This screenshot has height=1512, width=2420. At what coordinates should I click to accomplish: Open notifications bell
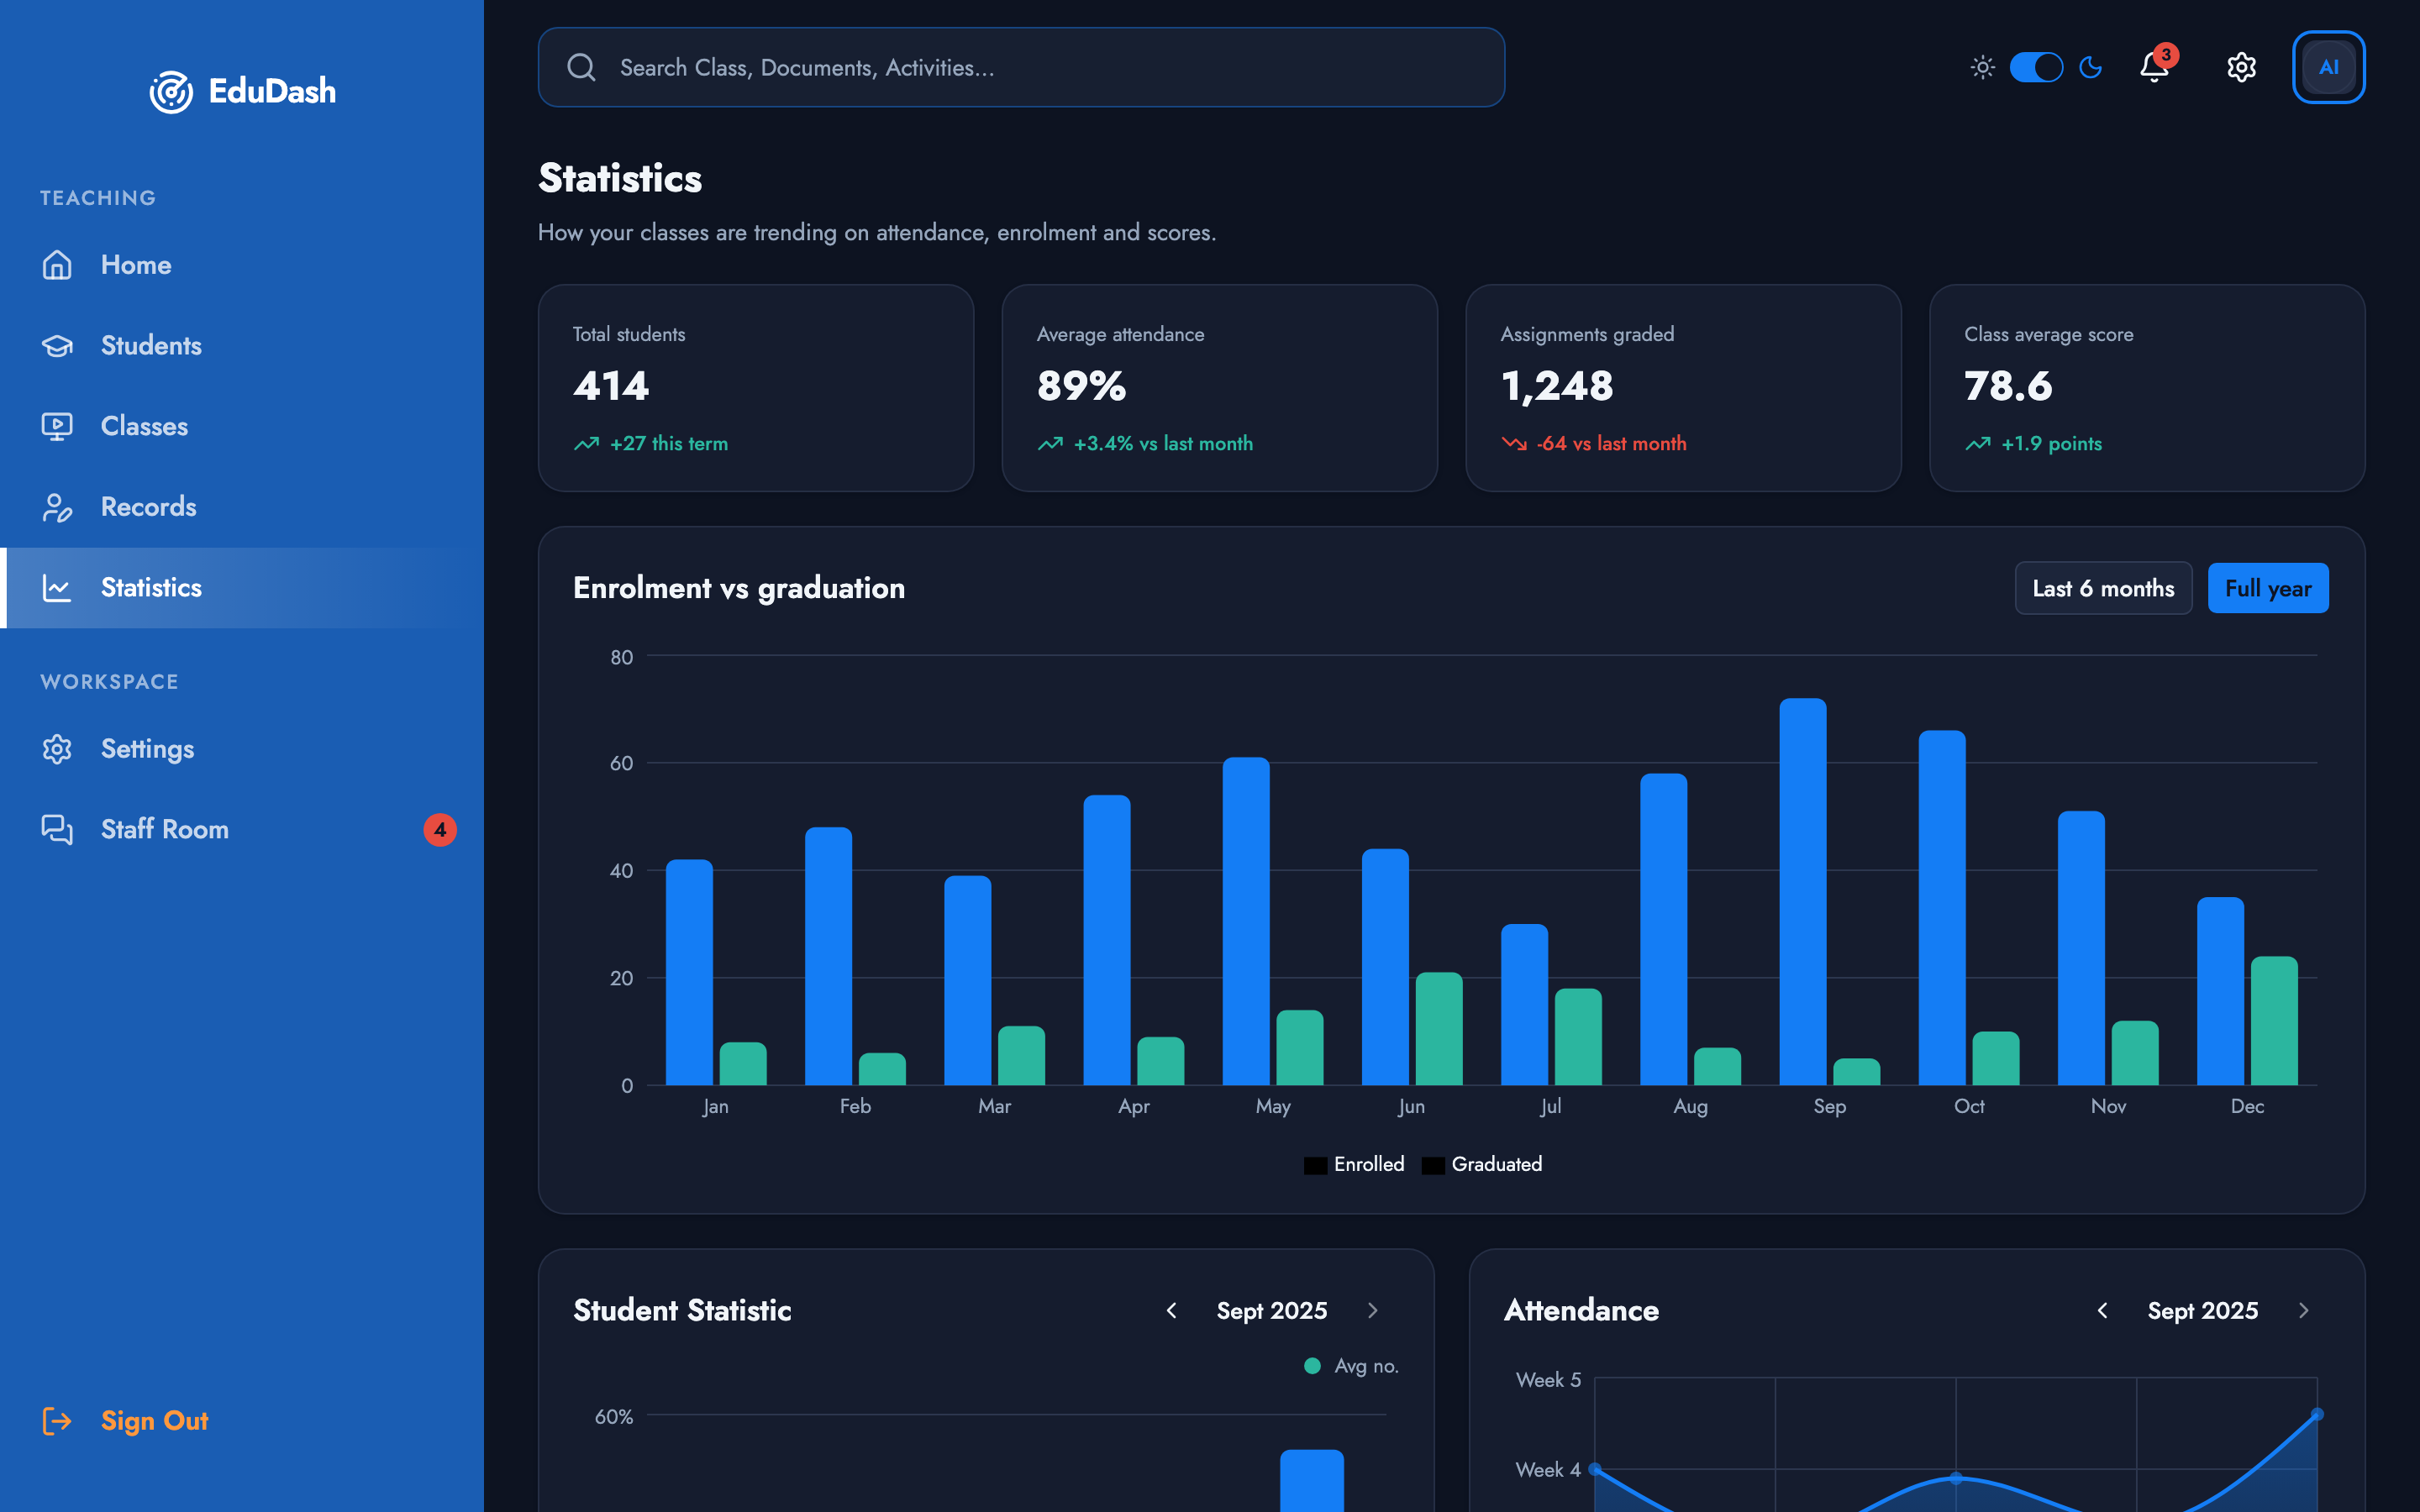[2154, 67]
